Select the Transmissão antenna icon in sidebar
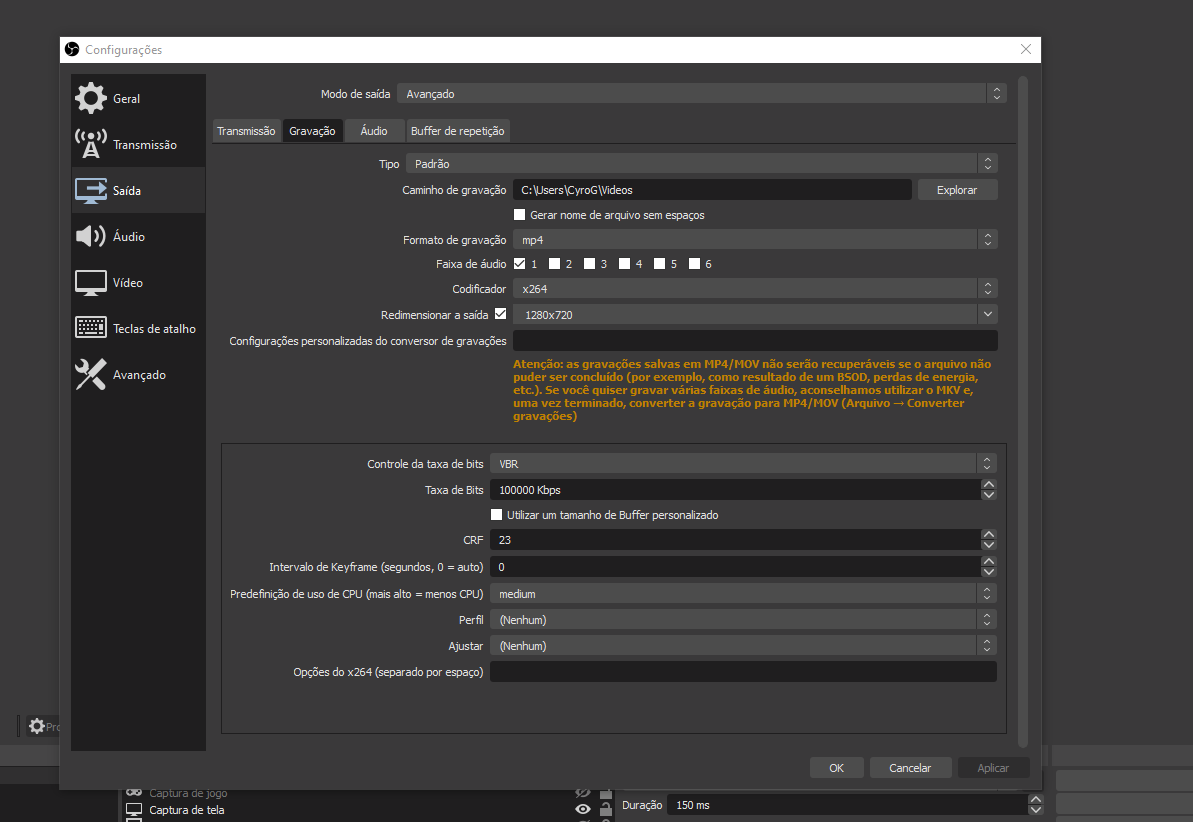This screenshot has width=1193, height=822. tap(91, 144)
